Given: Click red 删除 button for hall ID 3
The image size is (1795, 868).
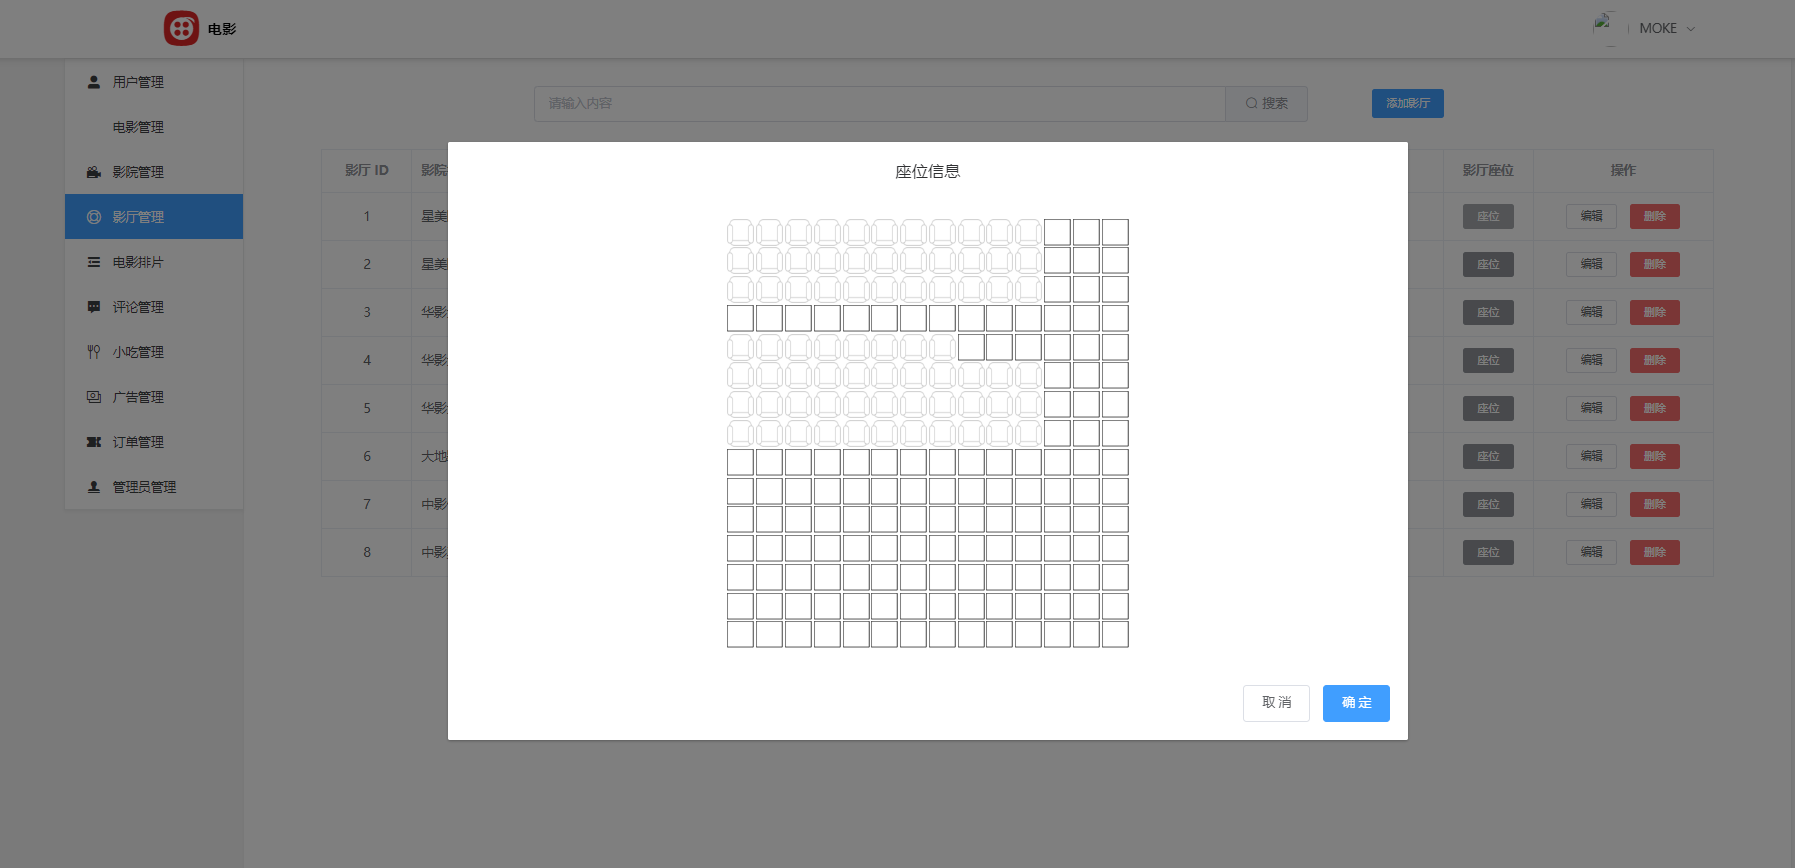Looking at the screenshot, I should [1655, 312].
